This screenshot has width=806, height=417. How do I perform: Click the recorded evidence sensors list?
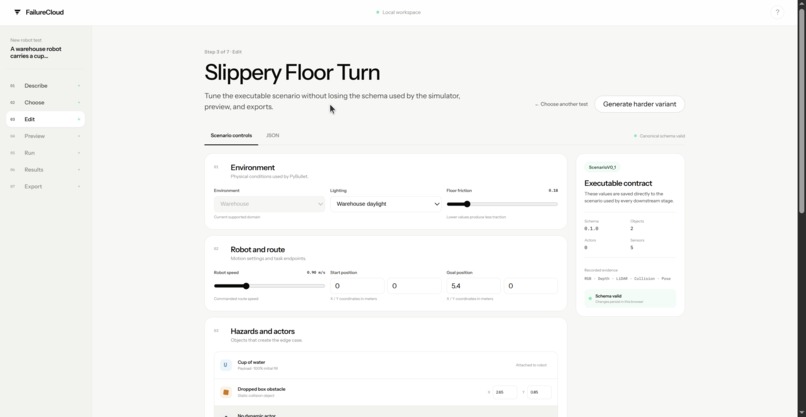[x=627, y=279]
